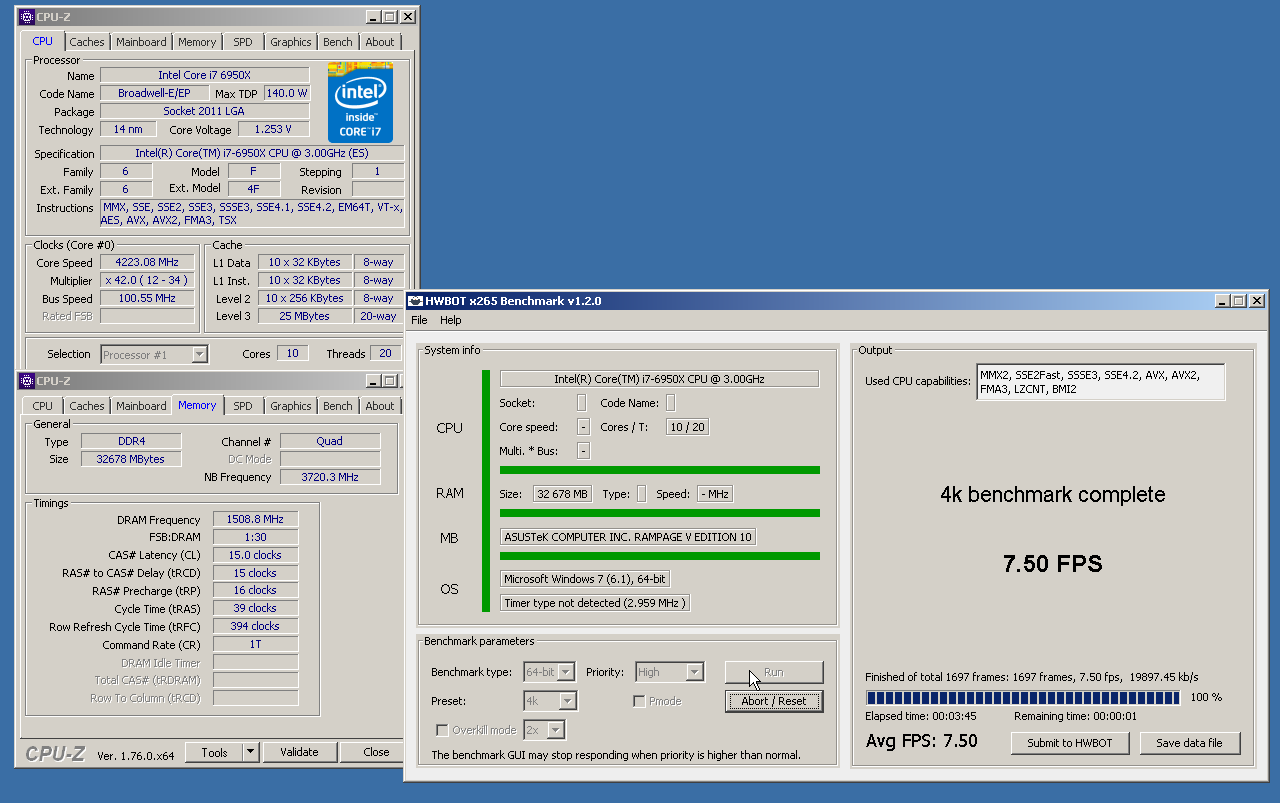The height and width of the screenshot is (803, 1280).
Task: Open the Processor #1 selection dropdown
Action: pos(199,353)
